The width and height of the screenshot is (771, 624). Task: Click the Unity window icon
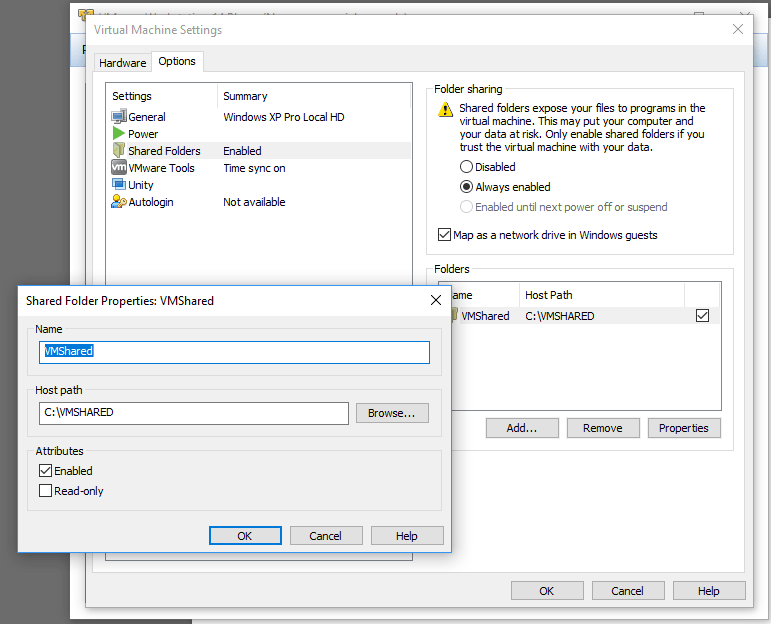click(x=119, y=184)
